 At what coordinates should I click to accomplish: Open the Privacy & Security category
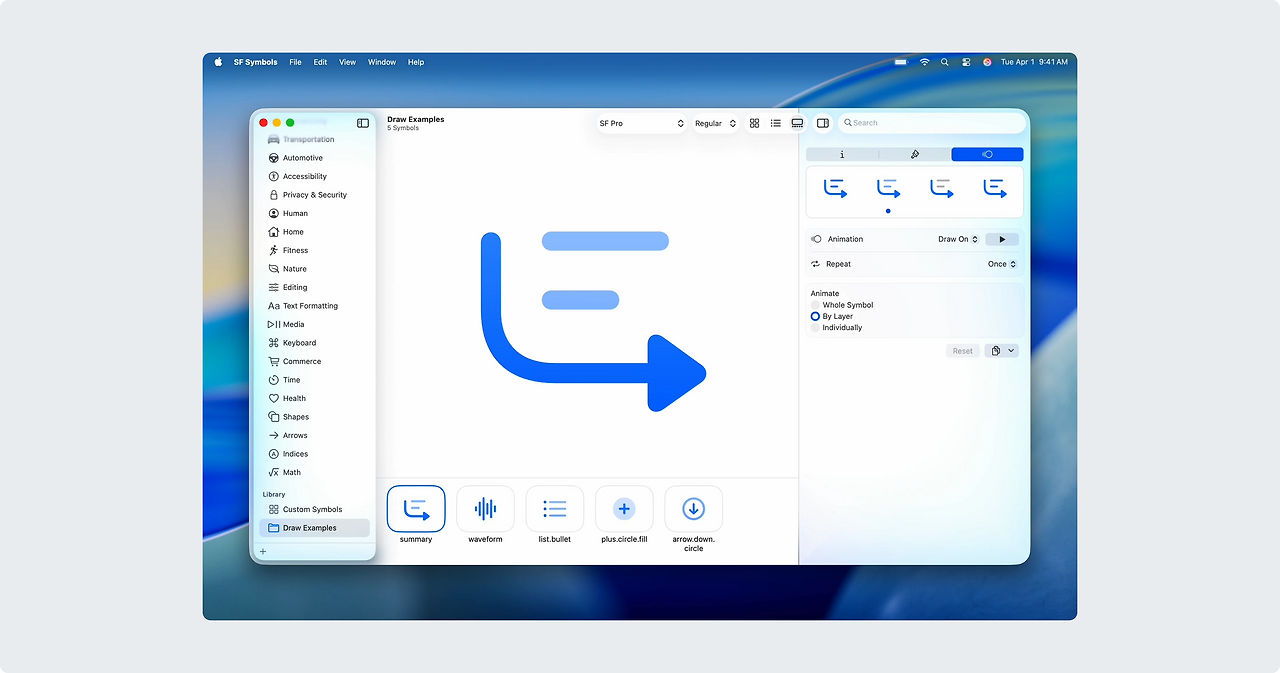[314, 195]
